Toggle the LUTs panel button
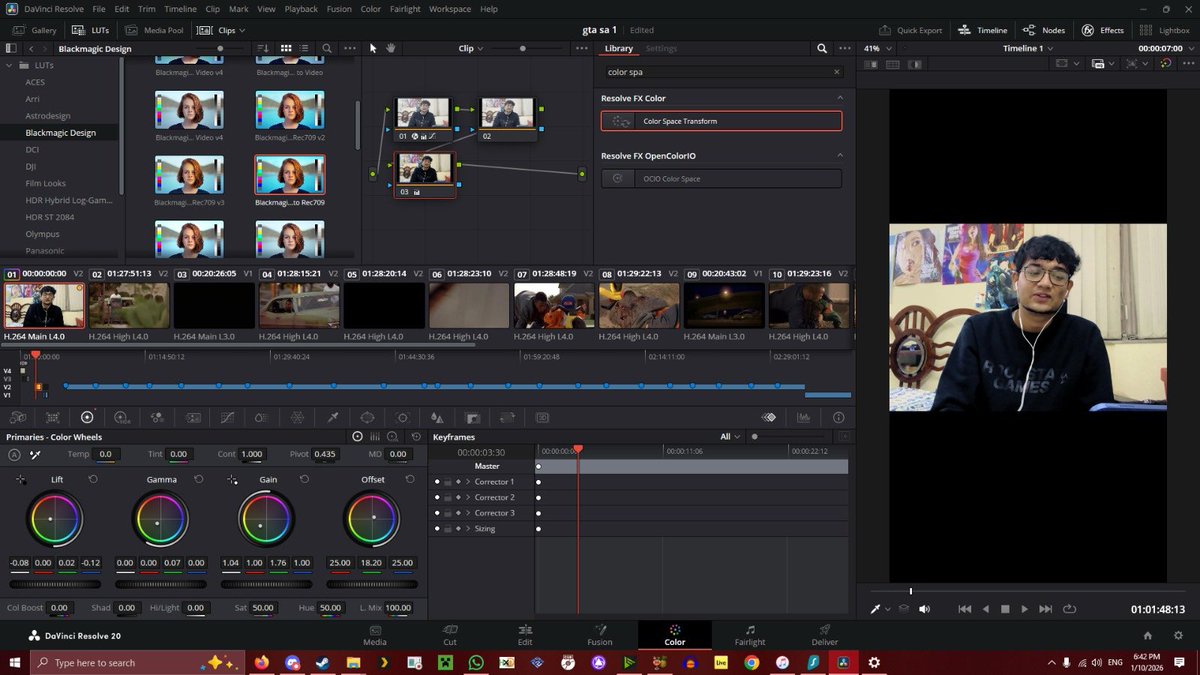The height and width of the screenshot is (675, 1200). coord(93,30)
